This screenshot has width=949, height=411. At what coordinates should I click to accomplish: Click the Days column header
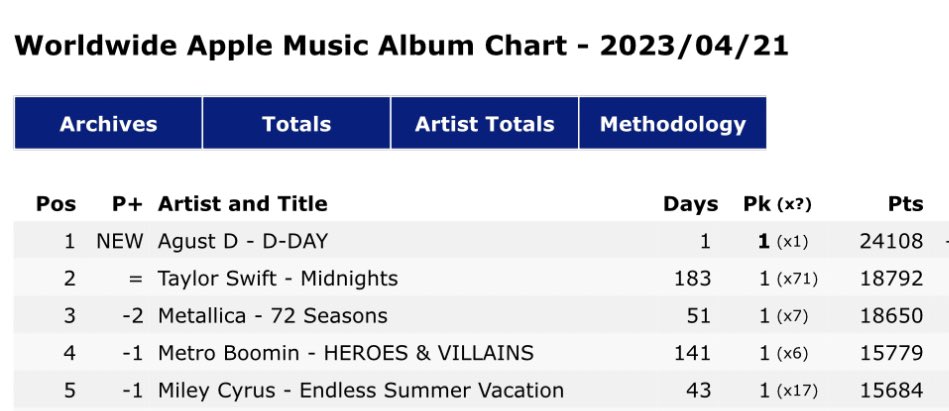click(691, 204)
